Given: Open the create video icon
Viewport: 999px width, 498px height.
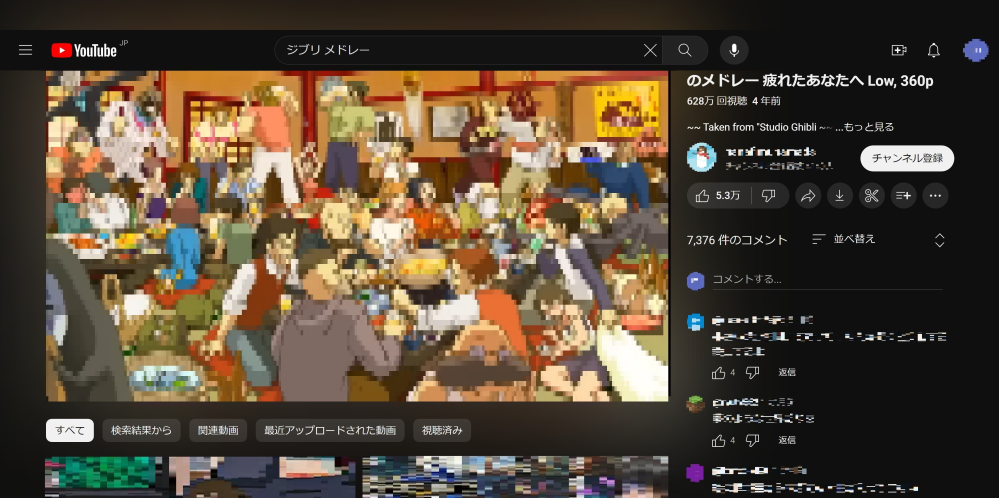Looking at the screenshot, I should [x=899, y=50].
